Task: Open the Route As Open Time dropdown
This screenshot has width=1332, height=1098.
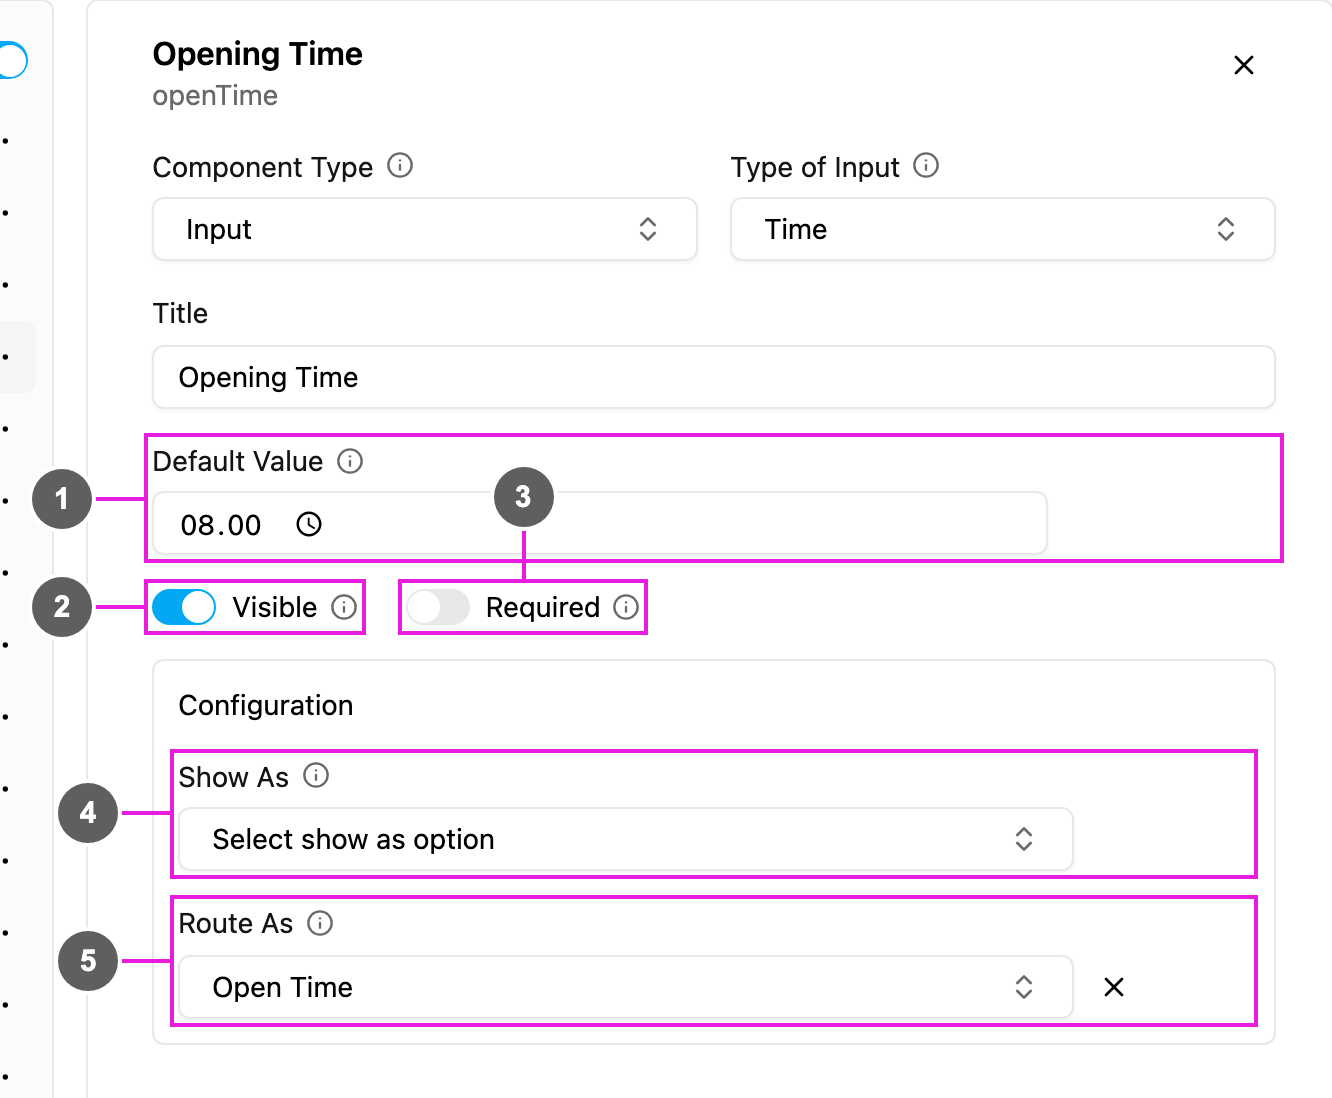Action: [626, 987]
